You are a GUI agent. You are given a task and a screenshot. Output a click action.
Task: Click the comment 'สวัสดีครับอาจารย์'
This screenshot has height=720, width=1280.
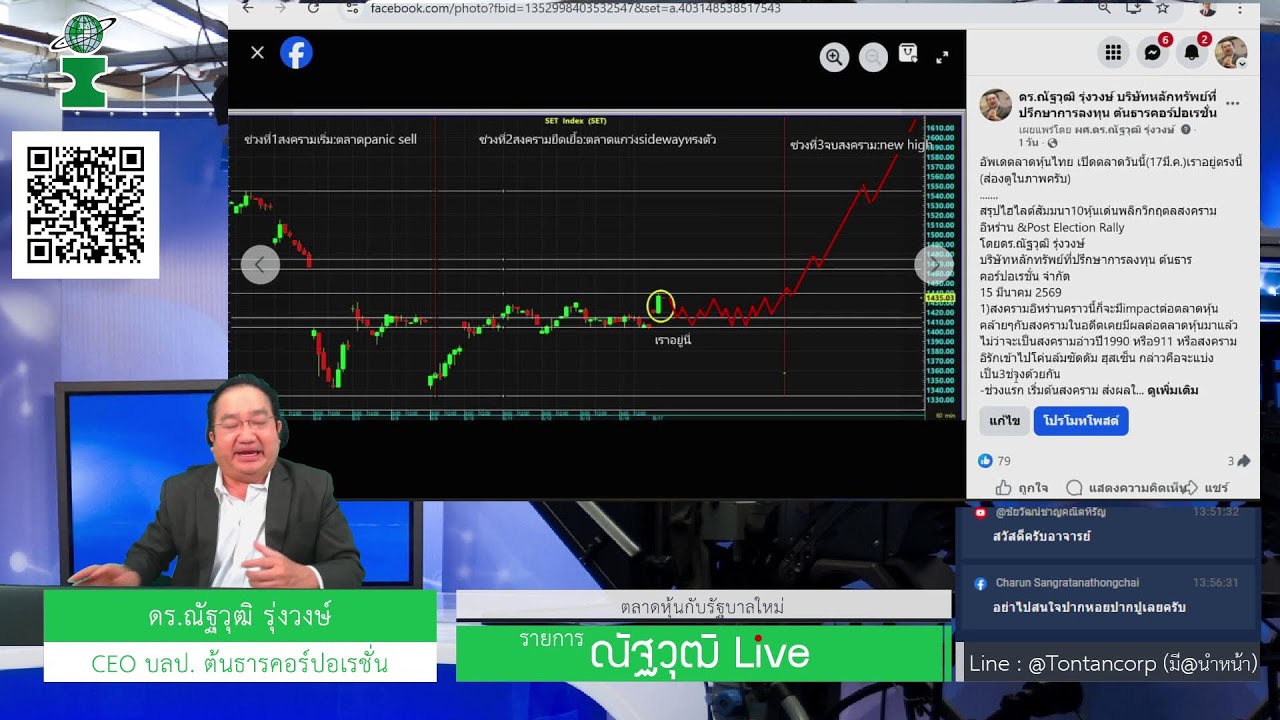click(1042, 537)
